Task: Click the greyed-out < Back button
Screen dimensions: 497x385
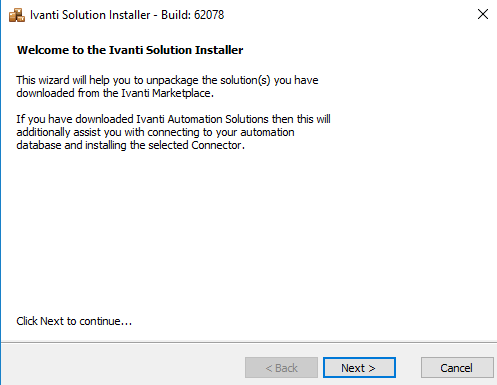Action: (281, 368)
